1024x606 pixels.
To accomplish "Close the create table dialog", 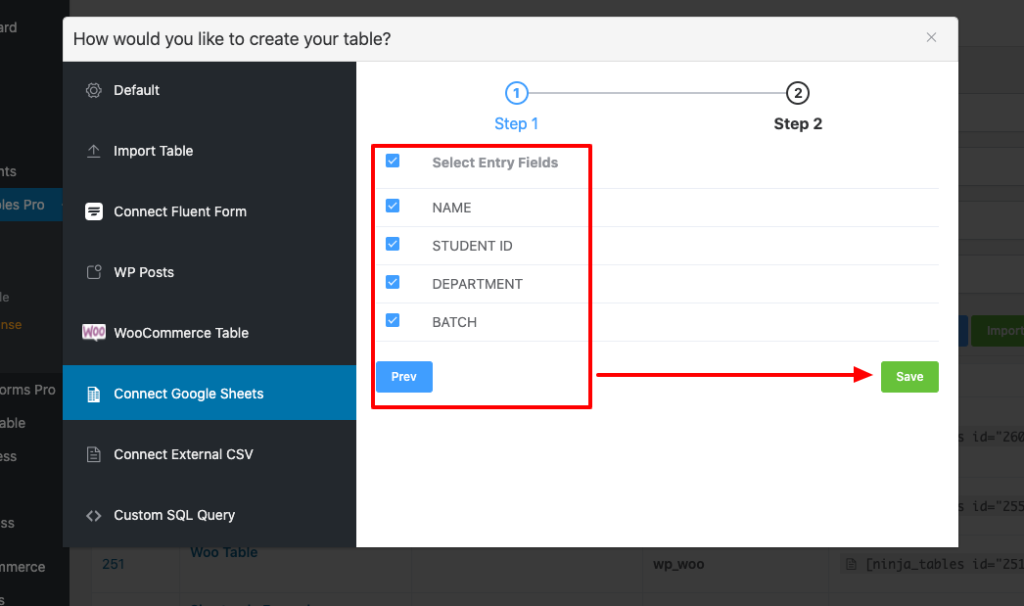I will pos(931,38).
